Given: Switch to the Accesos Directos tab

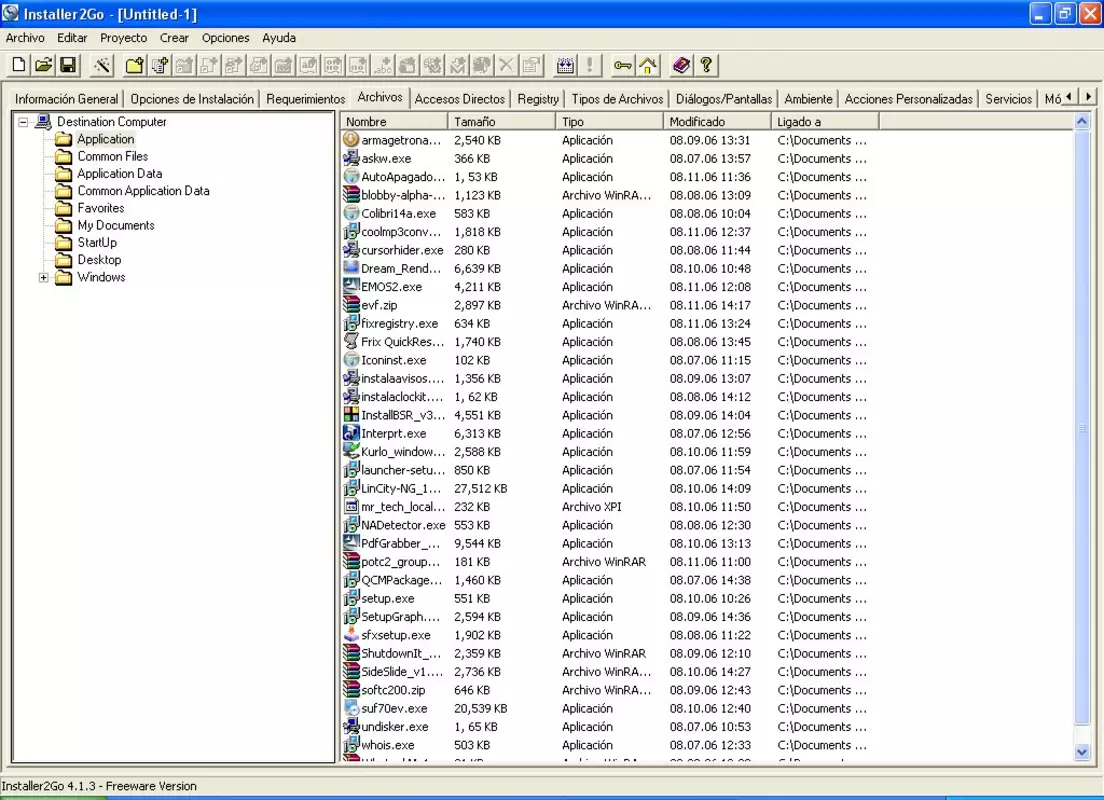Looking at the screenshot, I should [x=460, y=99].
